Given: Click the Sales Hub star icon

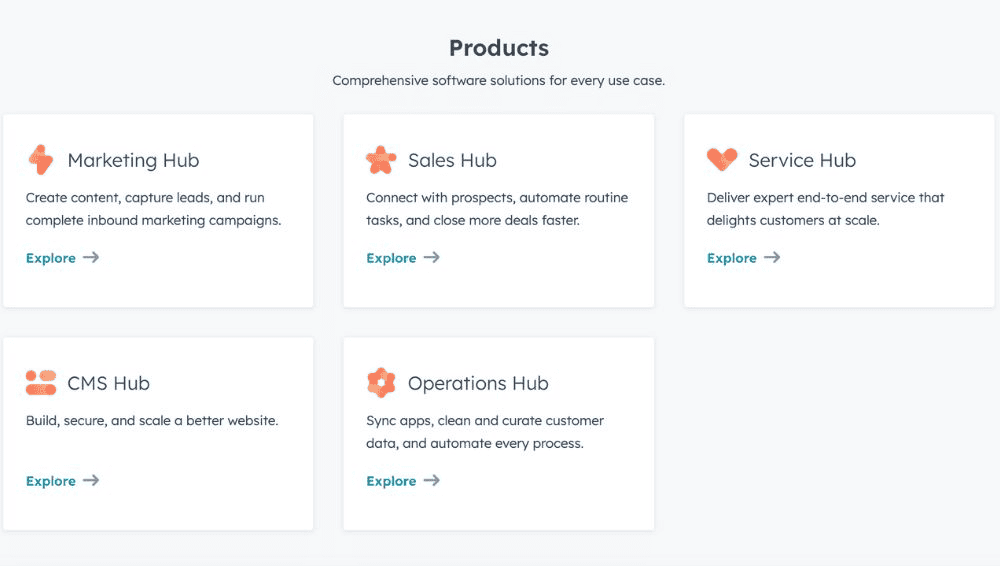Looking at the screenshot, I should (381, 160).
